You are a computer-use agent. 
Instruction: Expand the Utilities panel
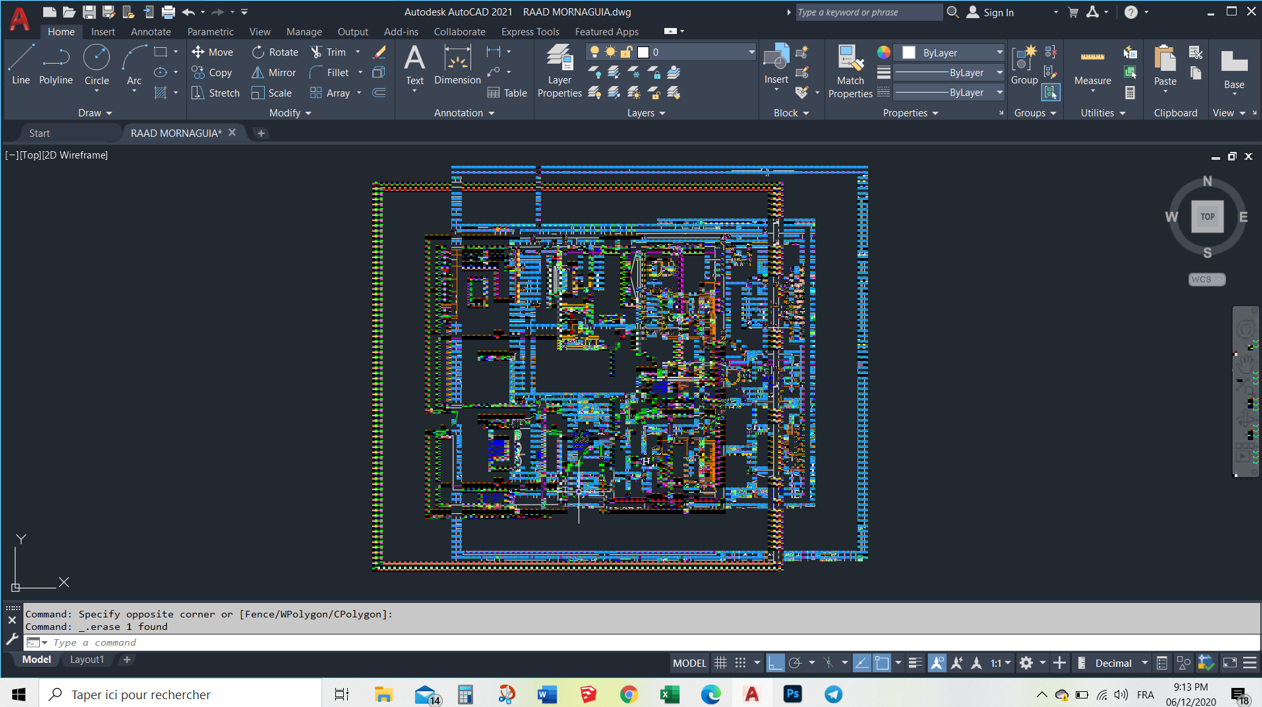pyautogui.click(x=1103, y=113)
